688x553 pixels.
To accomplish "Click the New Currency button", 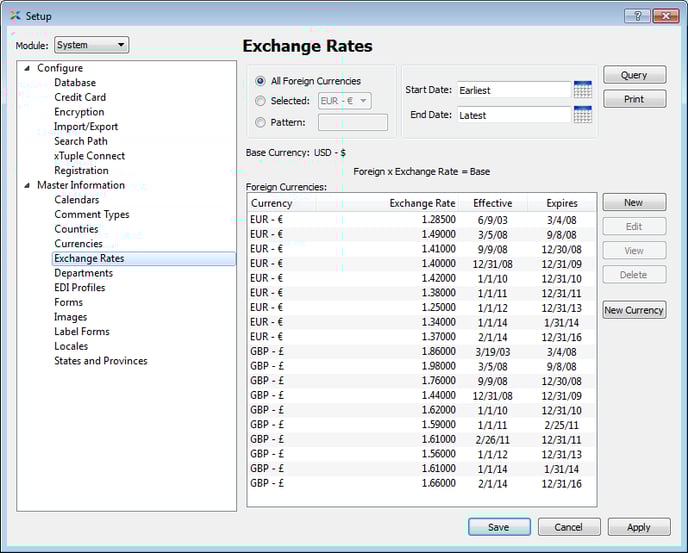I will [x=633, y=310].
